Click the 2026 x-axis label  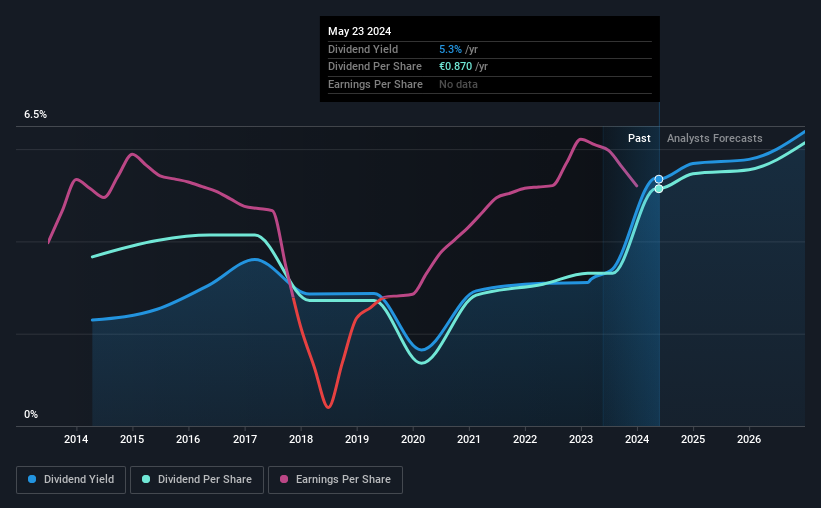(749, 439)
